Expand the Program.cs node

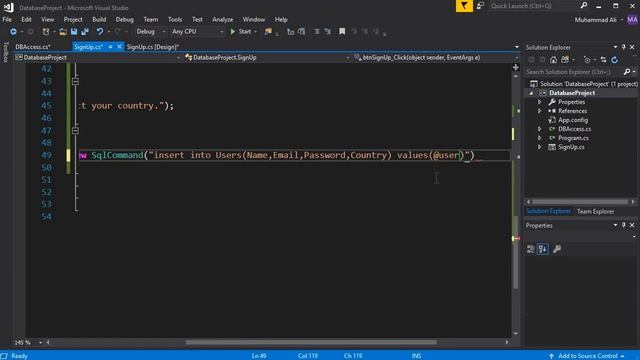(540, 138)
